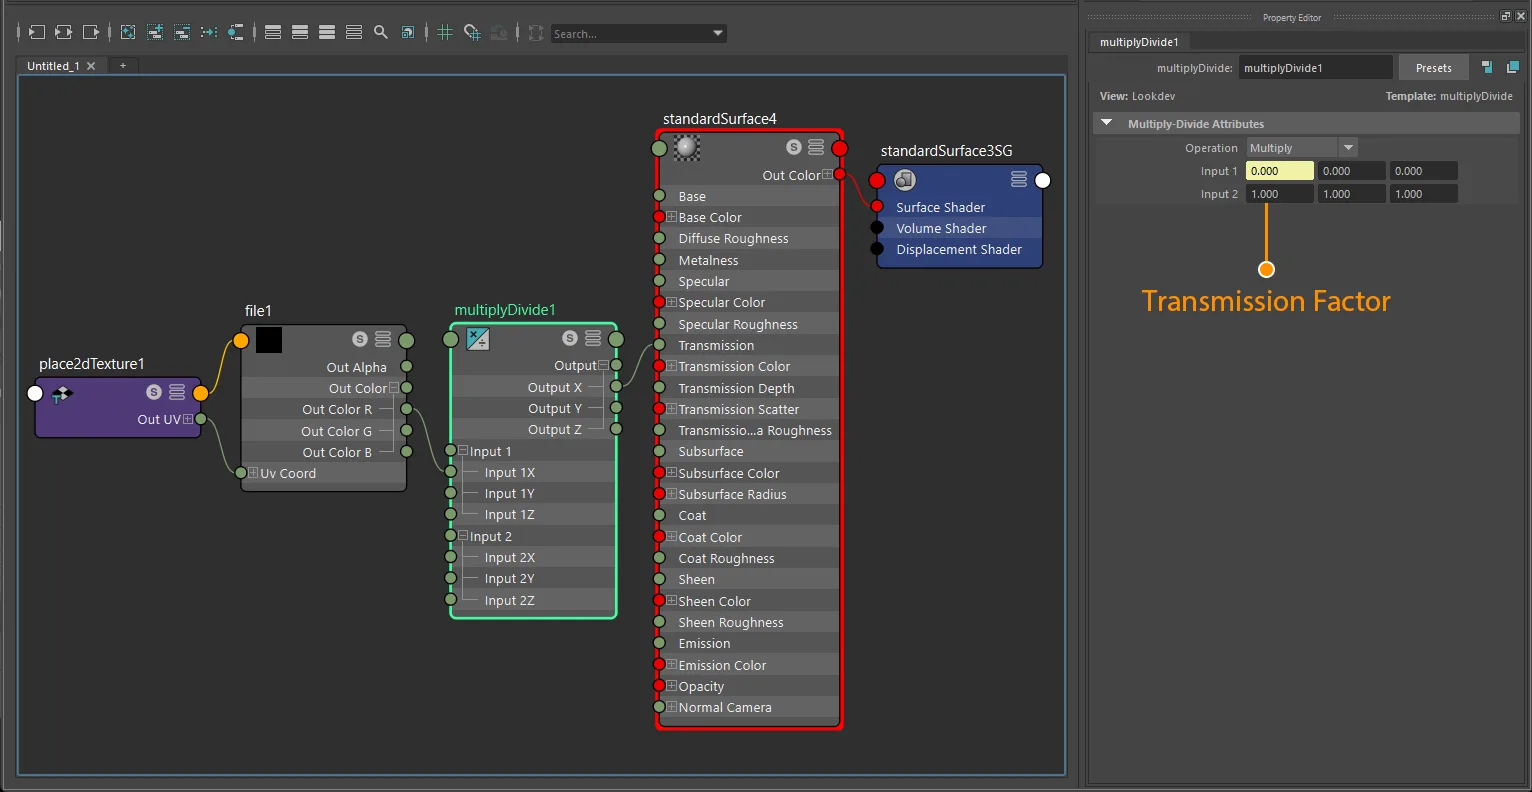This screenshot has height=792, width=1532.
Task: Select the Transmission Depth attribute row
Action: coord(748,388)
